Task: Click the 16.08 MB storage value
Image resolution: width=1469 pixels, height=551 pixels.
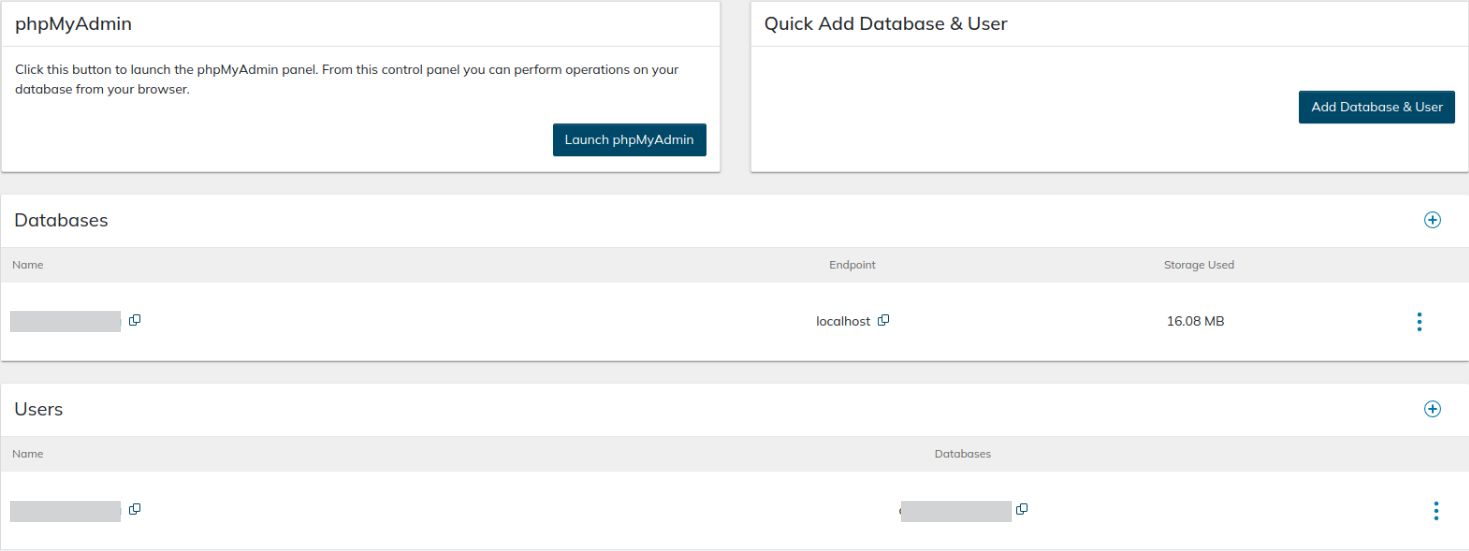Action: (x=1195, y=322)
